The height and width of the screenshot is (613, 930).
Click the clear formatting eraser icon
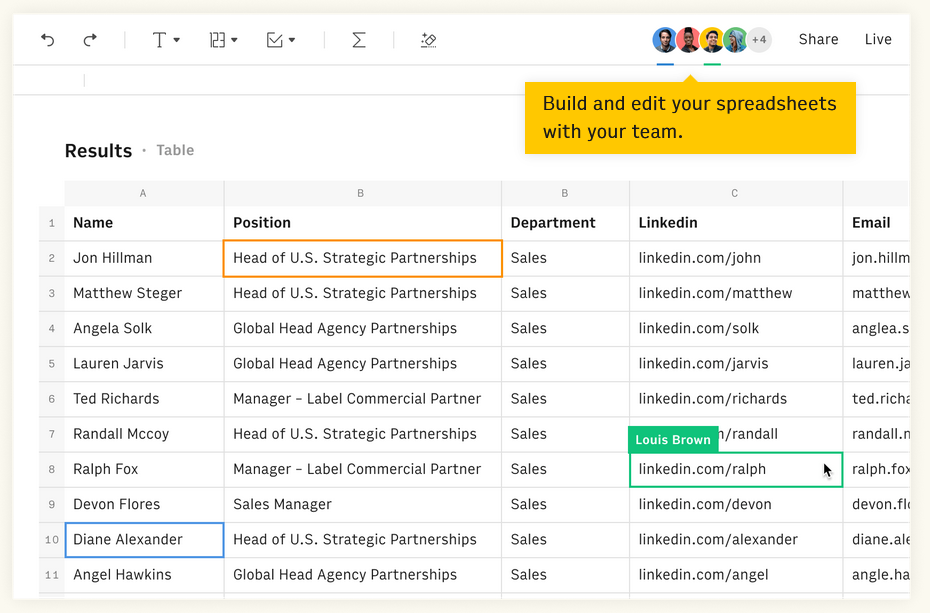(428, 39)
